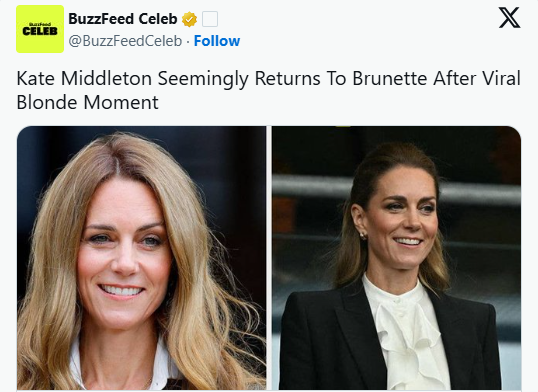Viewport: 538px width, 392px height.
Task: Select the word "CELEB" inside the avatar
Action: pos(40,32)
